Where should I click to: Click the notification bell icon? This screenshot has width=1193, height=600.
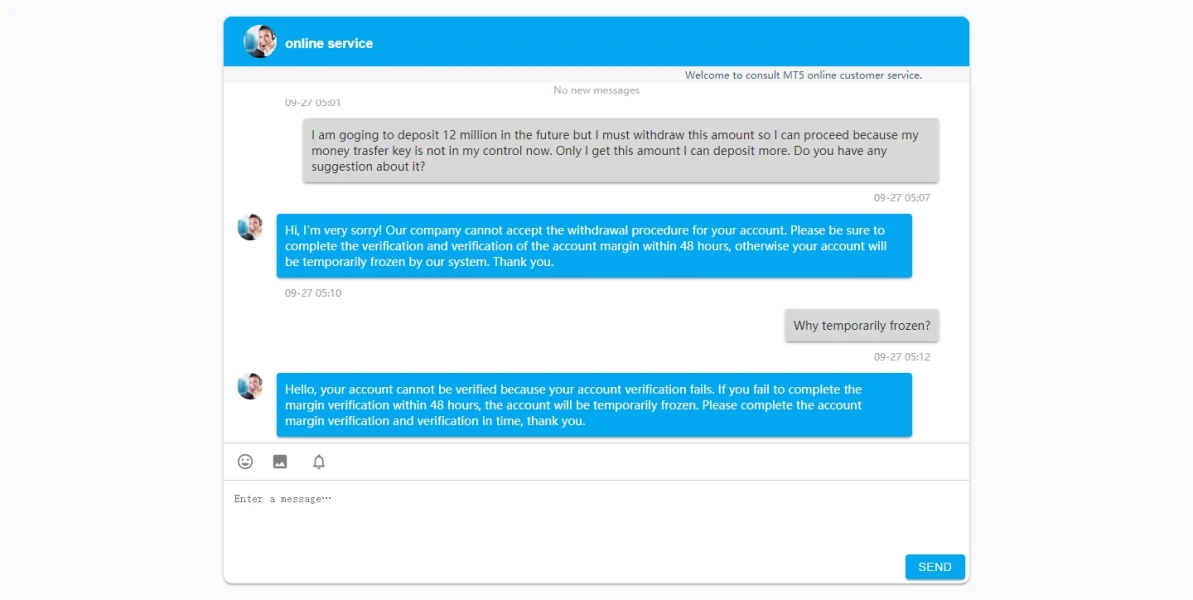click(319, 462)
